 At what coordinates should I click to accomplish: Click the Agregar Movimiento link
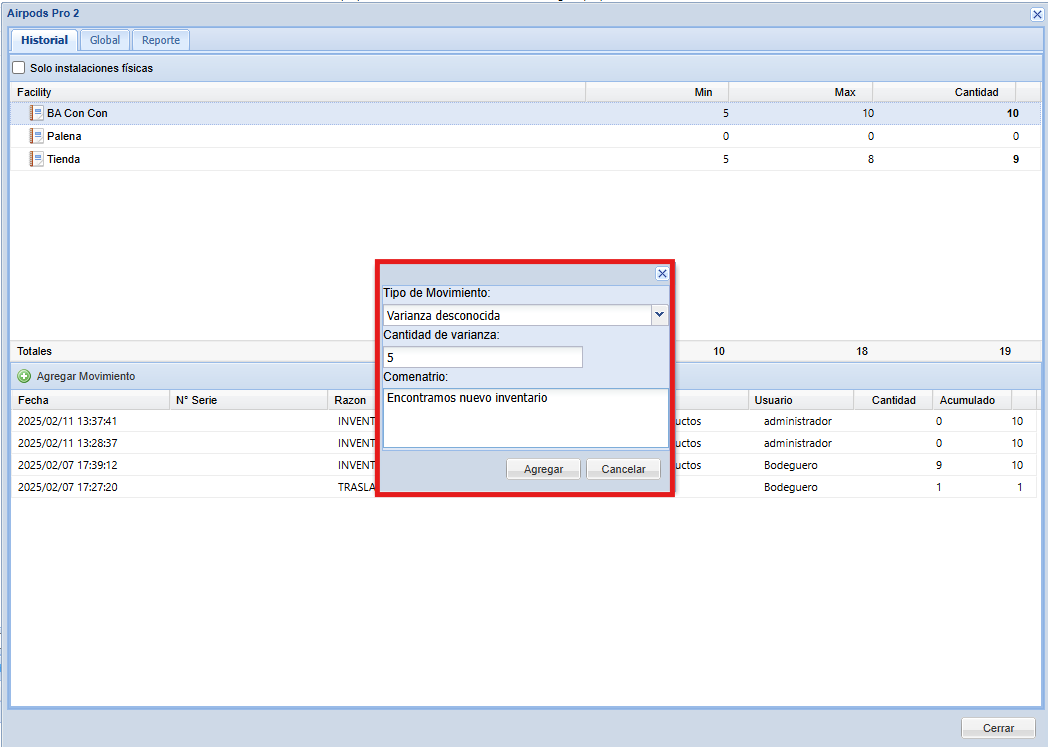pyautogui.click(x=86, y=376)
